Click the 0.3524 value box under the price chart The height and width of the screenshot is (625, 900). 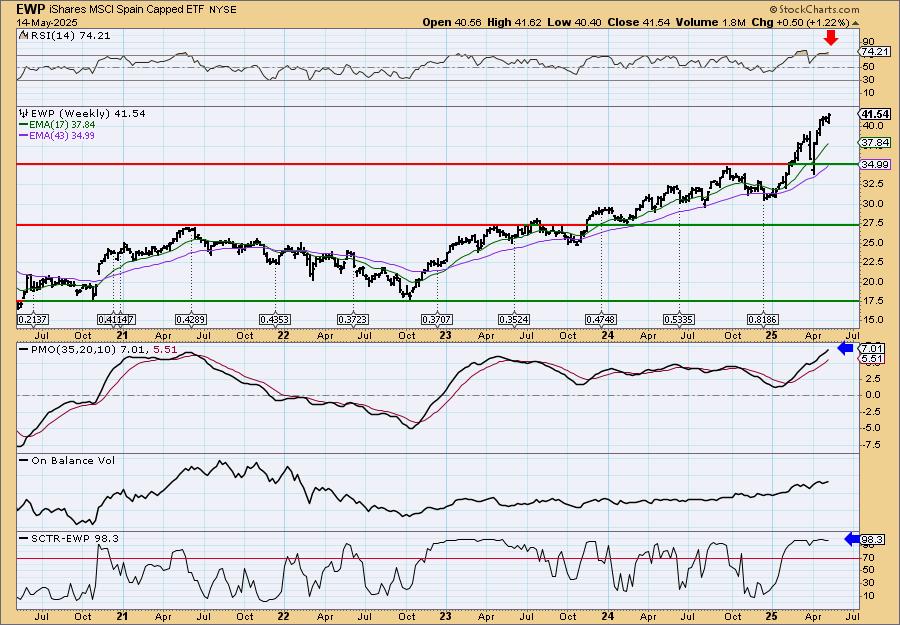click(514, 320)
